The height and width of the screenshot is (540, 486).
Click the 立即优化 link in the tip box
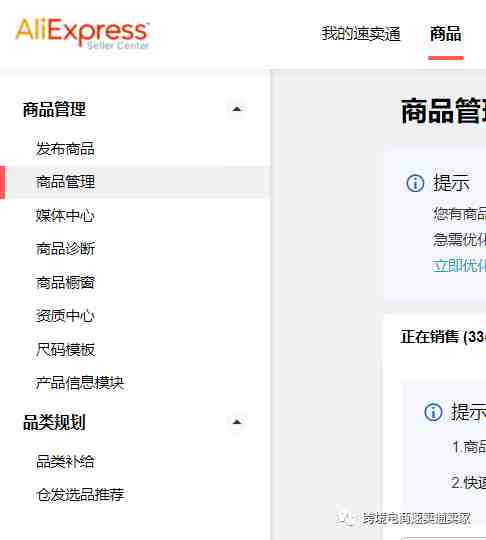click(459, 266)
